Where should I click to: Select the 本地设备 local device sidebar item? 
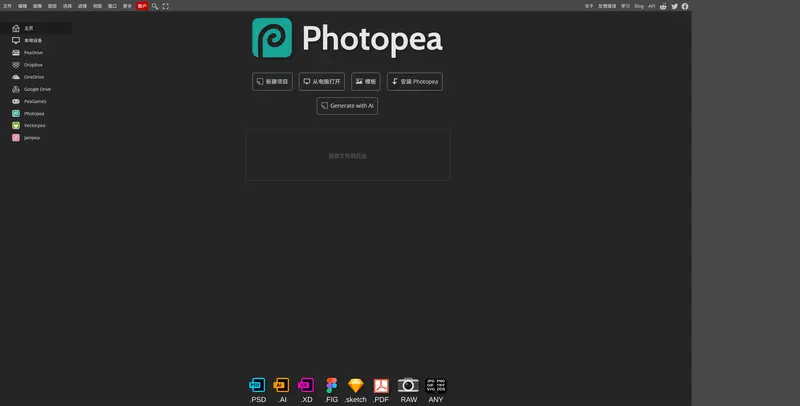tap(36, 40)
